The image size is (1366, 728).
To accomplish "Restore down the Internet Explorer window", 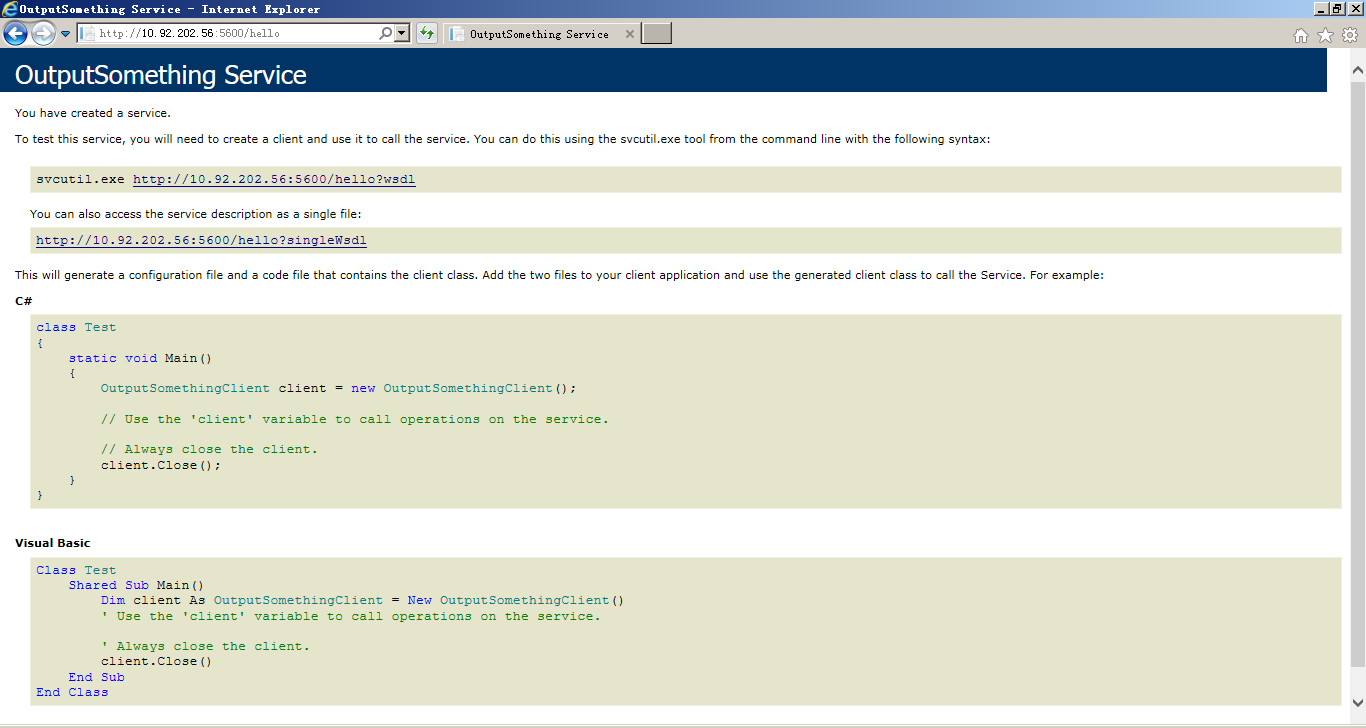I will 1337,9.
